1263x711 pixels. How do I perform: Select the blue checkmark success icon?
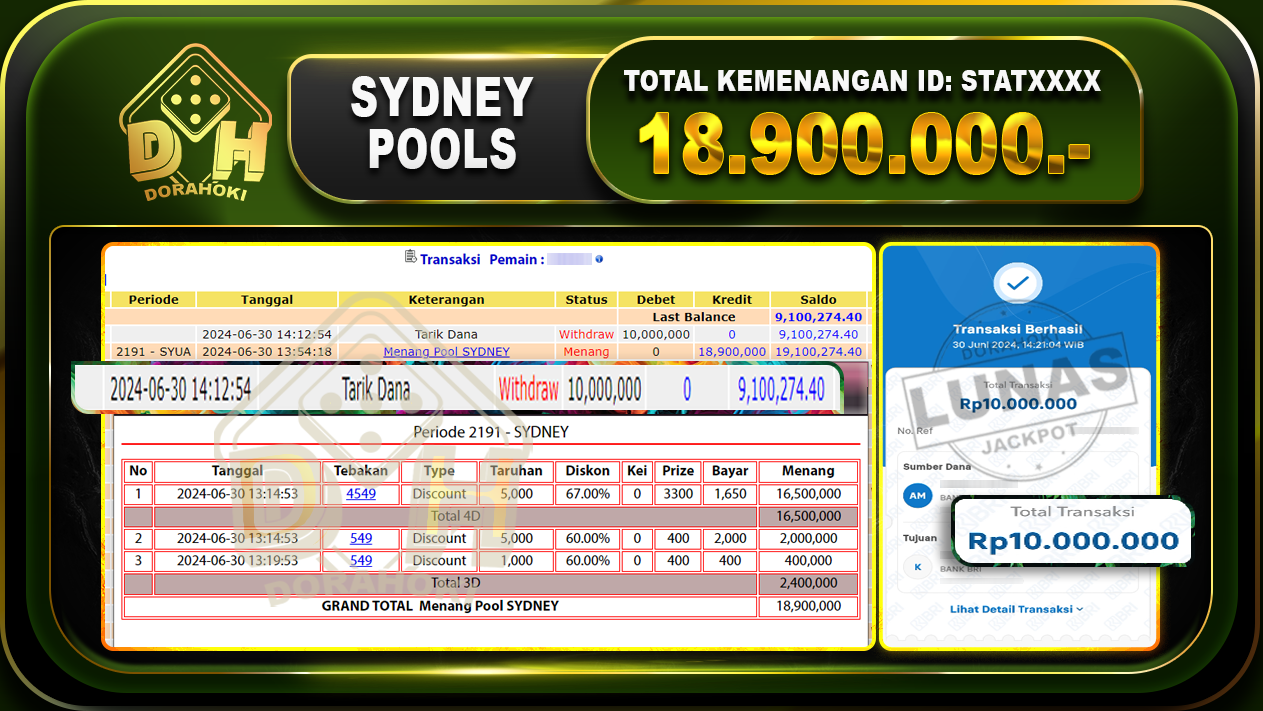(x=1018, y=283)
